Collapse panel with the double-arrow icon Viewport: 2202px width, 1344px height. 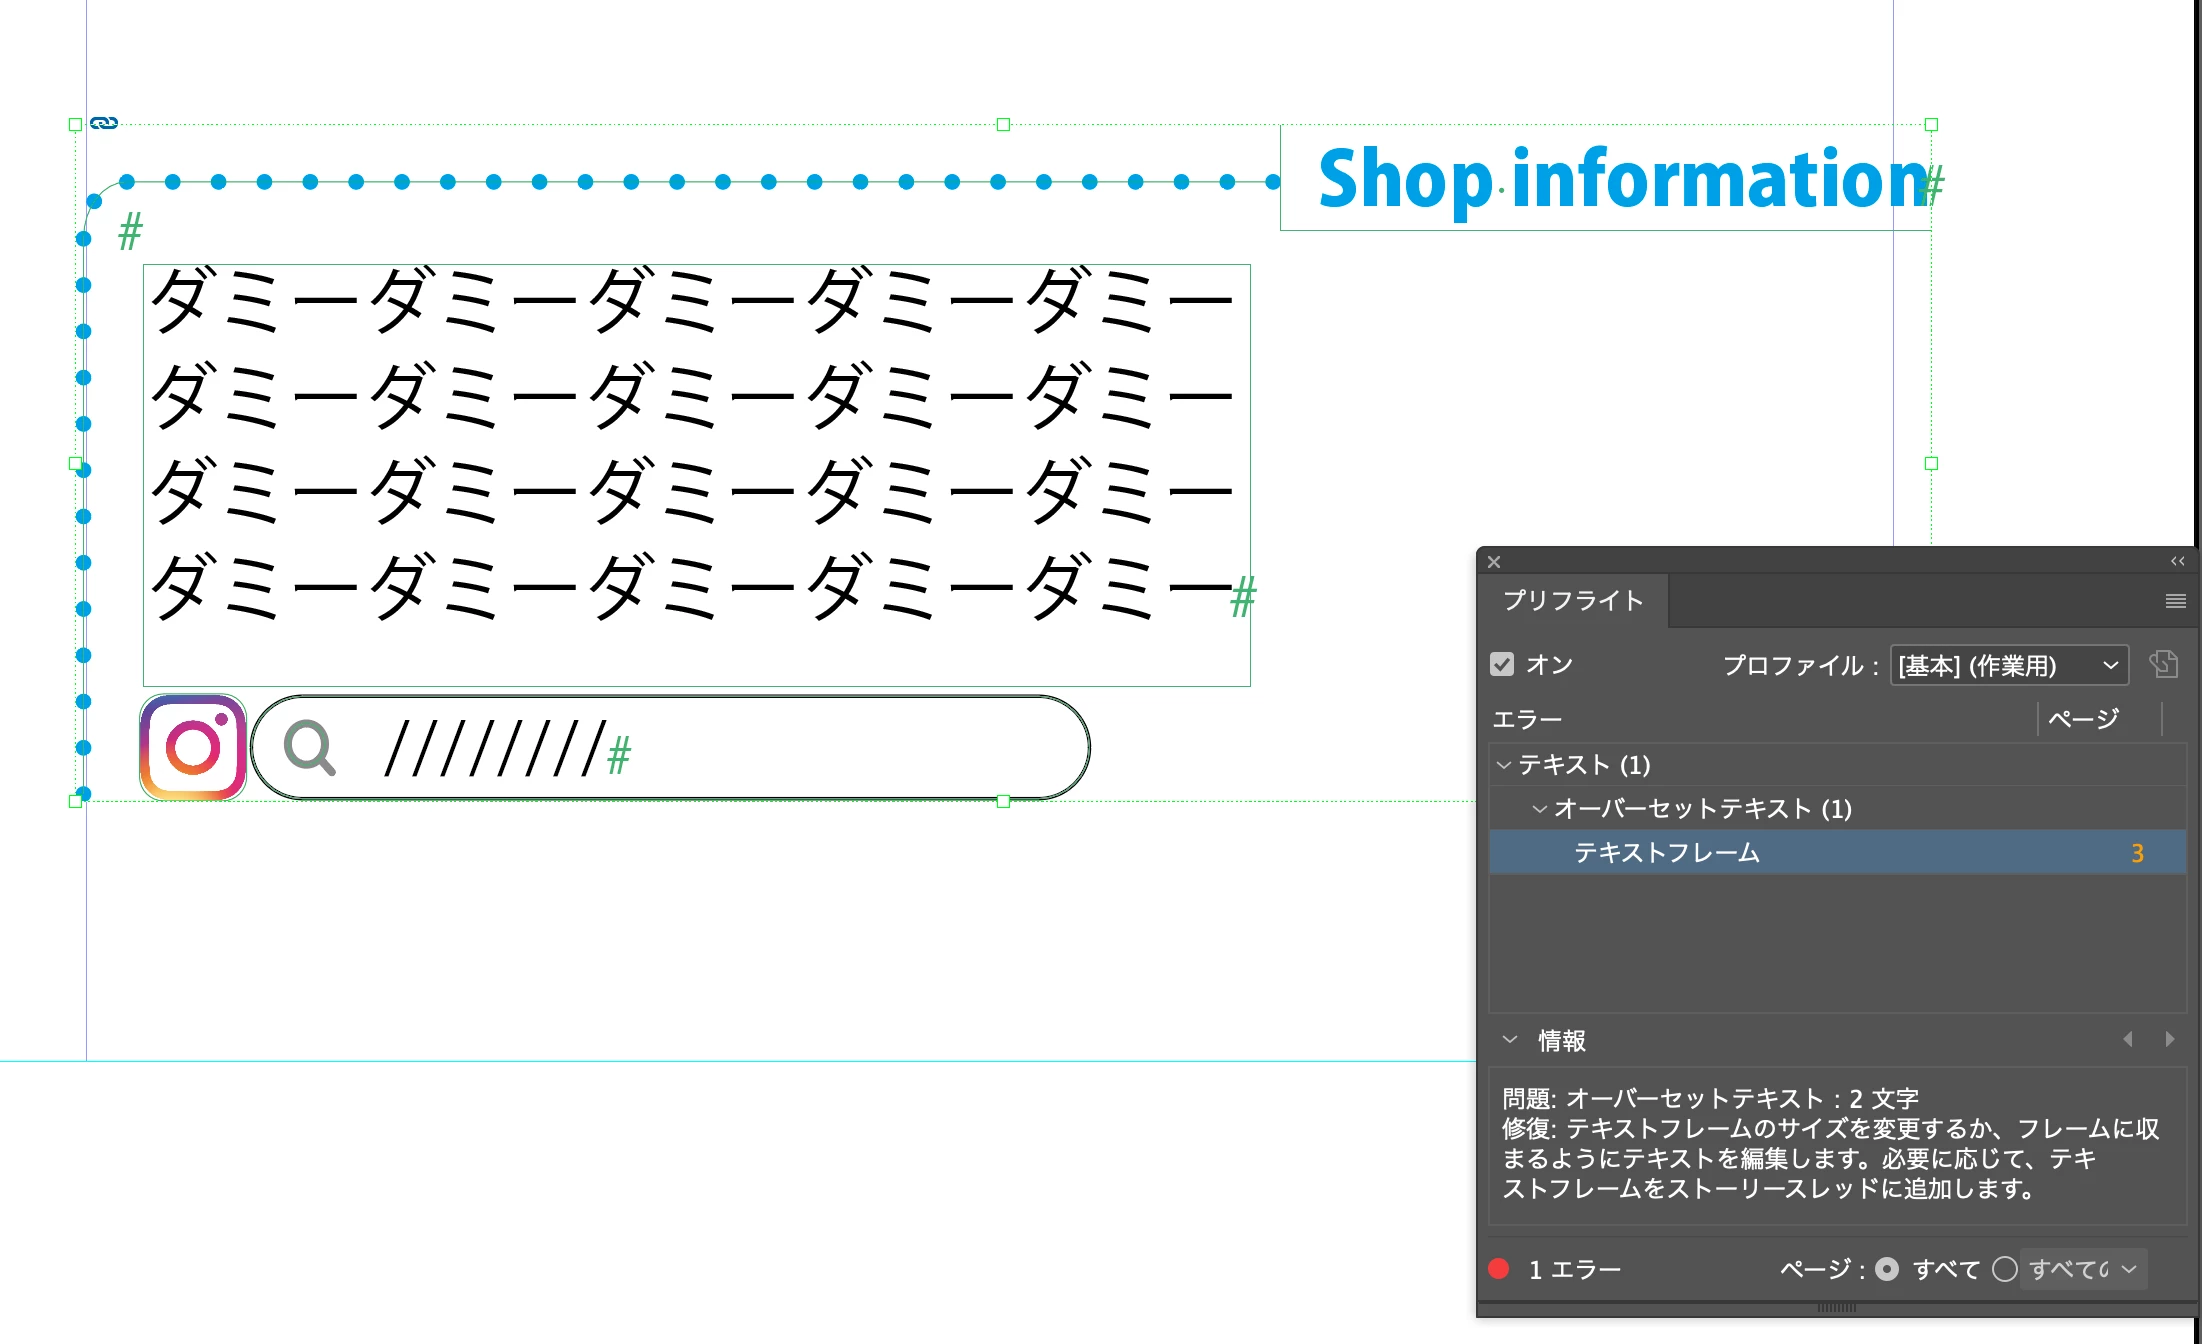click(2177, 562)
